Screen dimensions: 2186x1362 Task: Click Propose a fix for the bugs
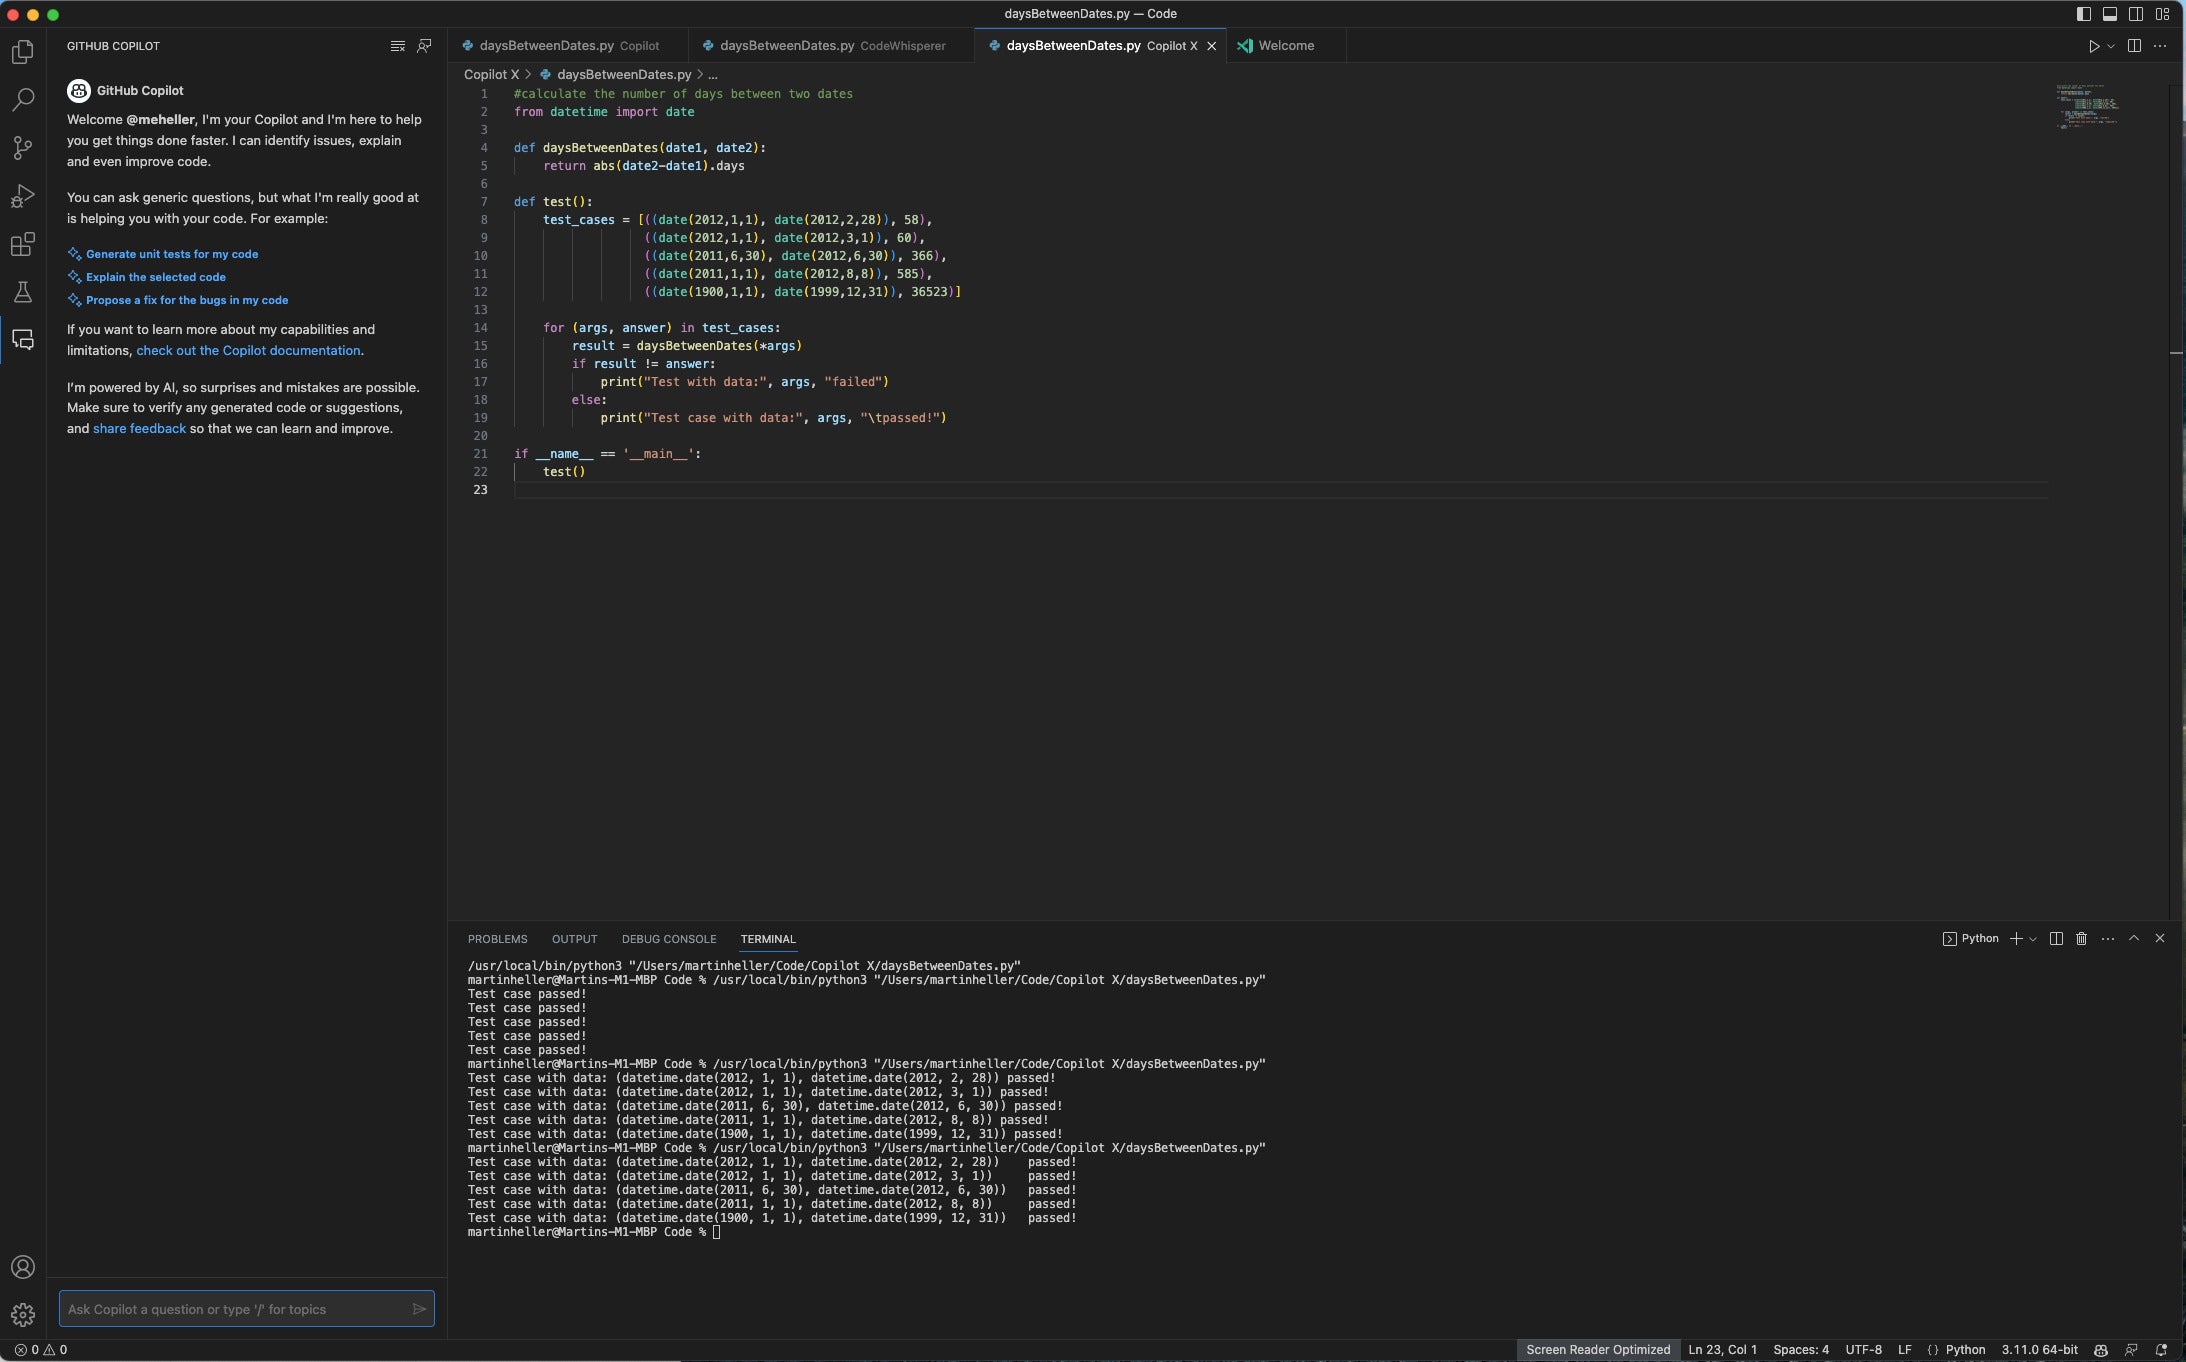point(187,300)
